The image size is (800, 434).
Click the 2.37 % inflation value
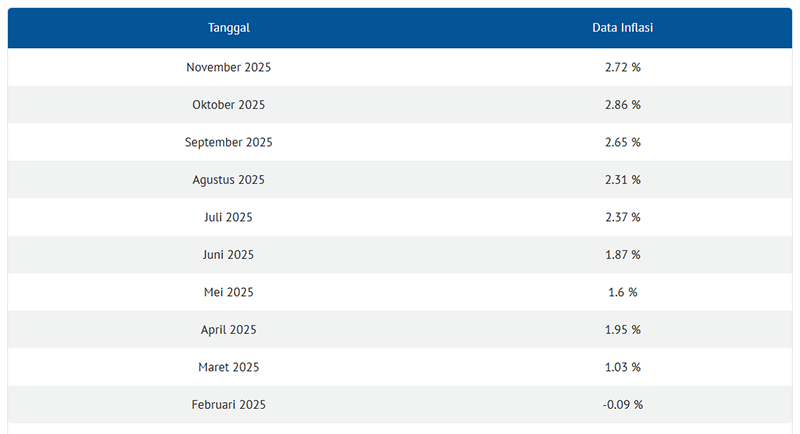coord(622,217)
